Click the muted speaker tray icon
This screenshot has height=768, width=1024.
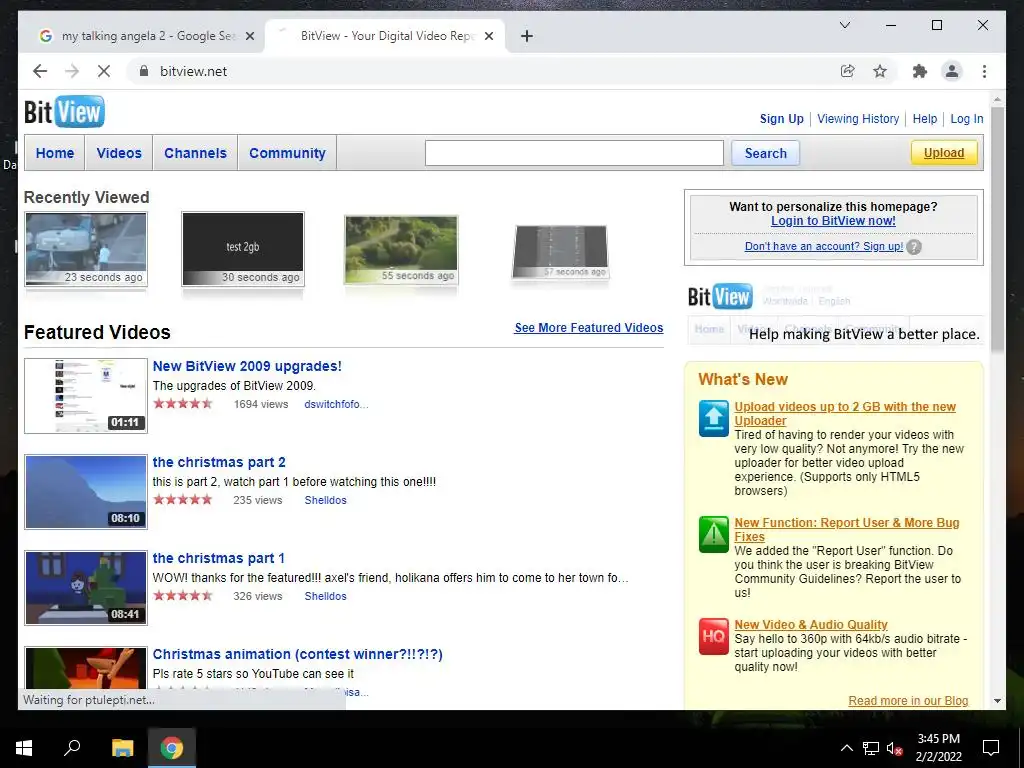point(894,748)
